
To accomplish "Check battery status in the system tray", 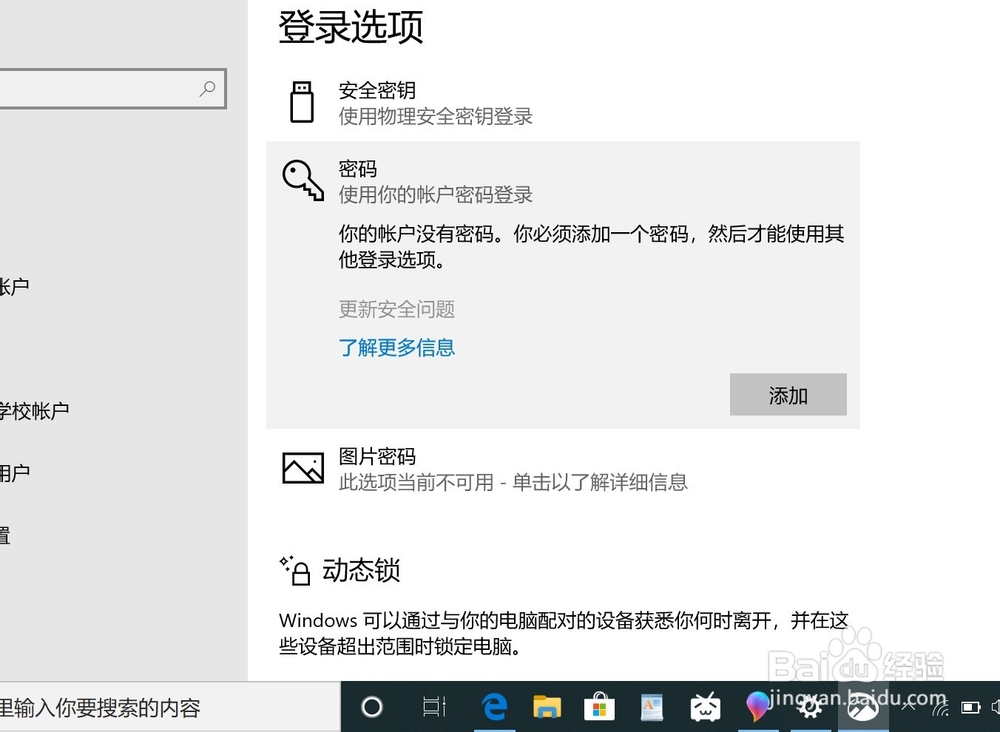I will tap(970, 707).
